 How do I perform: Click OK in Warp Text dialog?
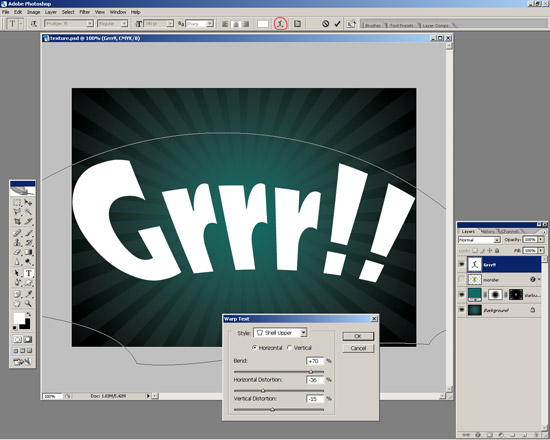358,336
